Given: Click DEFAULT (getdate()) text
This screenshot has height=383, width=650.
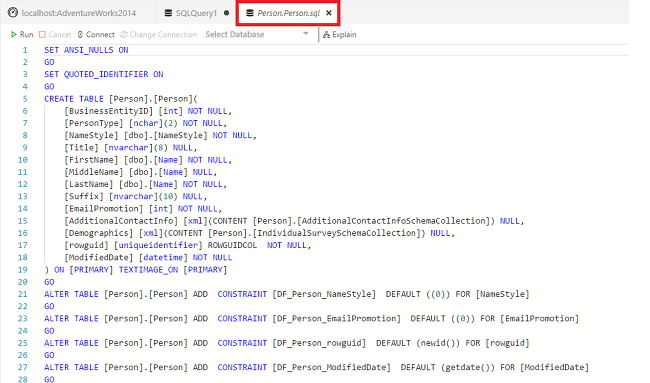Looking at the screenshot, I should 448,367.
